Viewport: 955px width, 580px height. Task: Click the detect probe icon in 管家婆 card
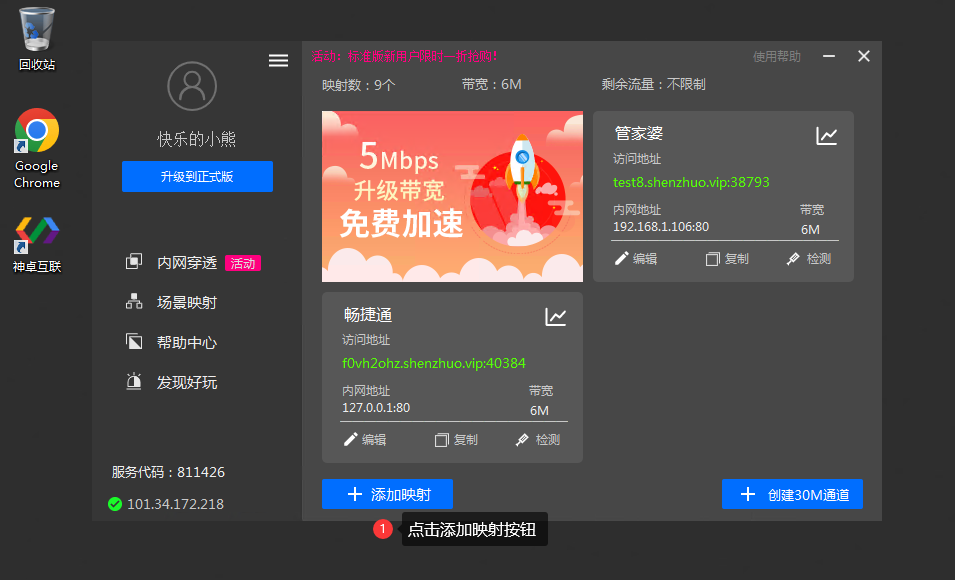793,259
